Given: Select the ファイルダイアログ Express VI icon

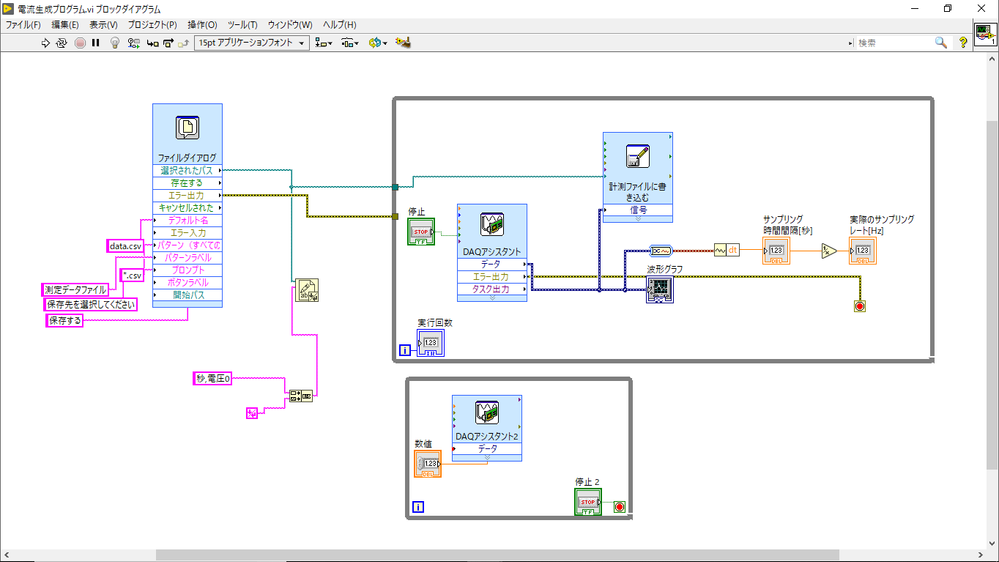Looking at the screenshot, I should coord(187,128).
